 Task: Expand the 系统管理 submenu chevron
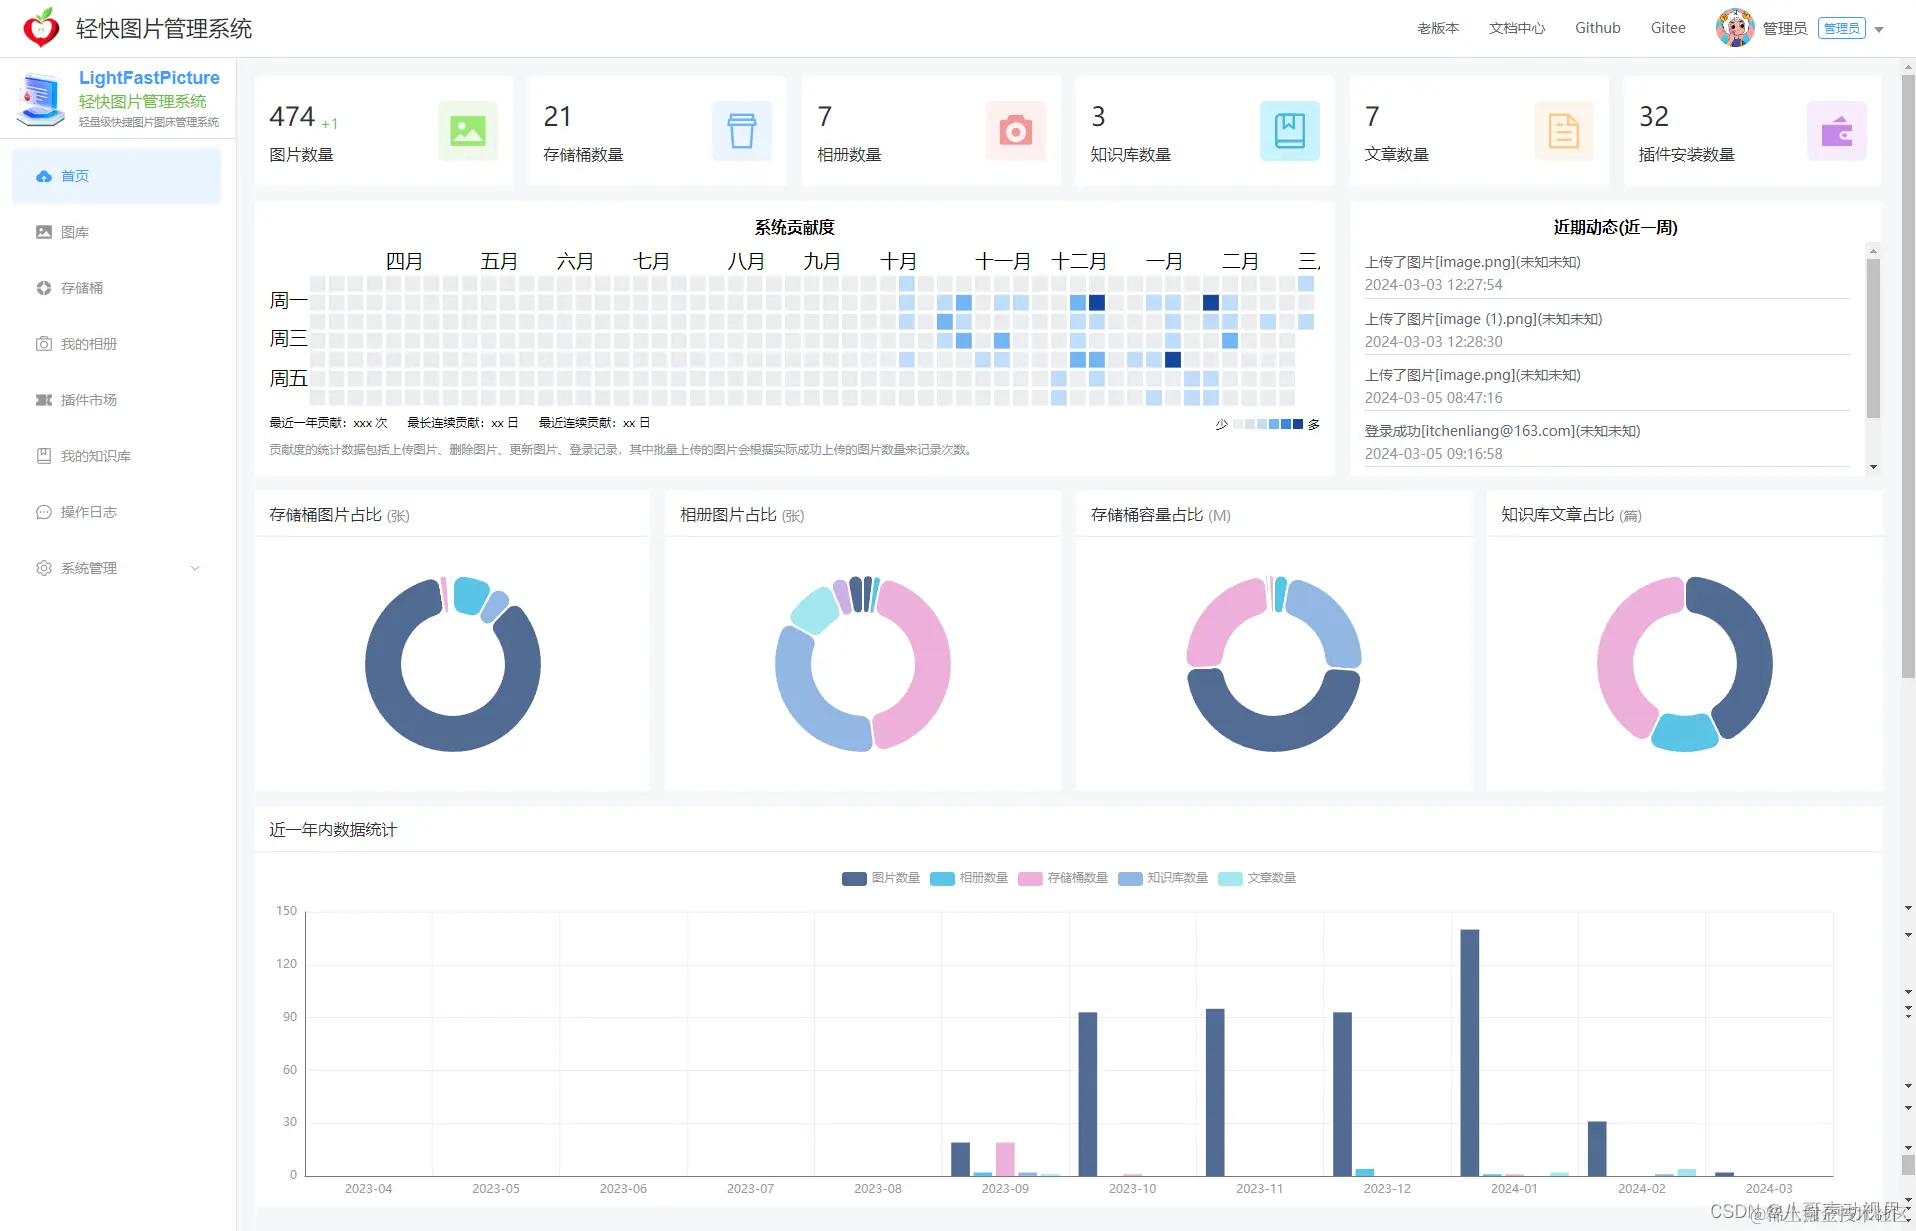195,568
